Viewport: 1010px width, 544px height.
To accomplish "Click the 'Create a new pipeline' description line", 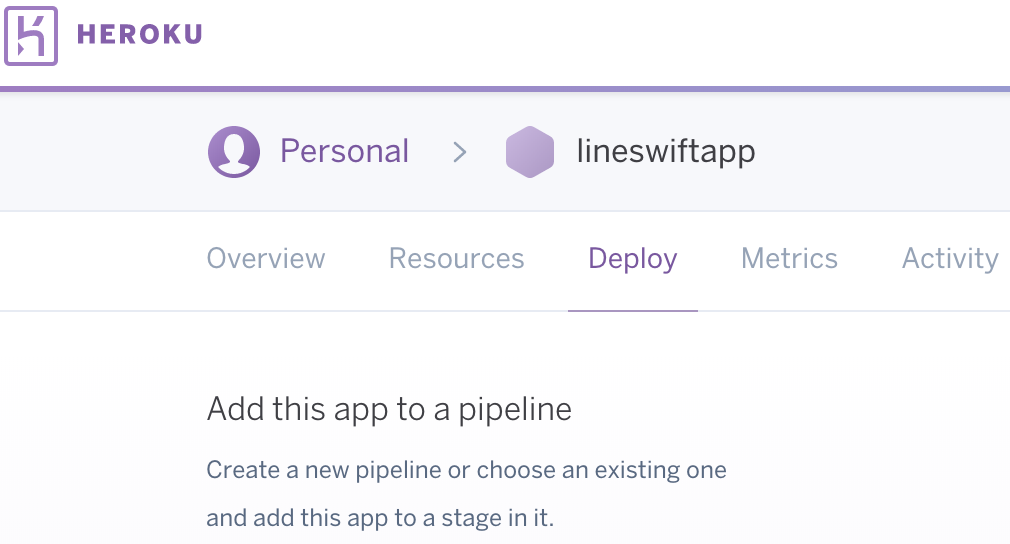I will point(466,470).
